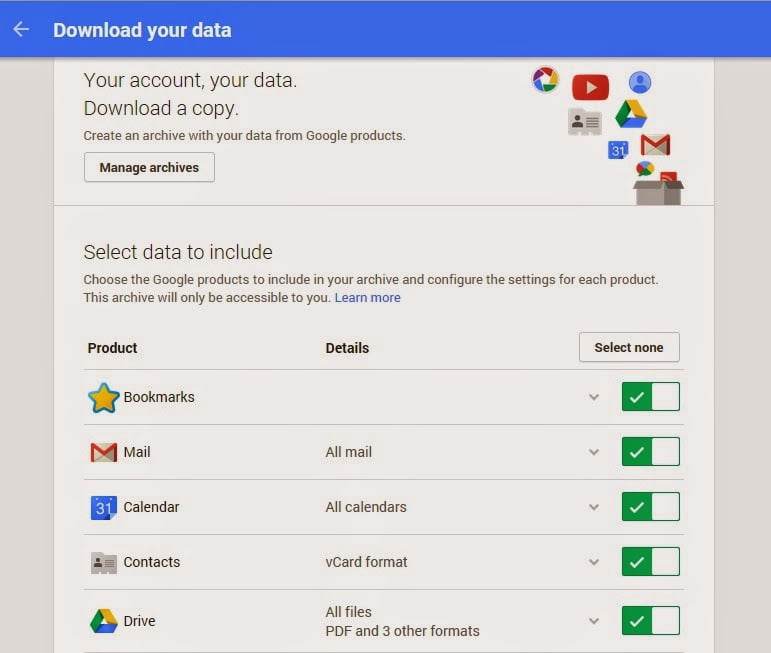The height and width of the screenshot is (653, 771).
Task: Toggle off Mail inclusion switch
Action: 651,451
